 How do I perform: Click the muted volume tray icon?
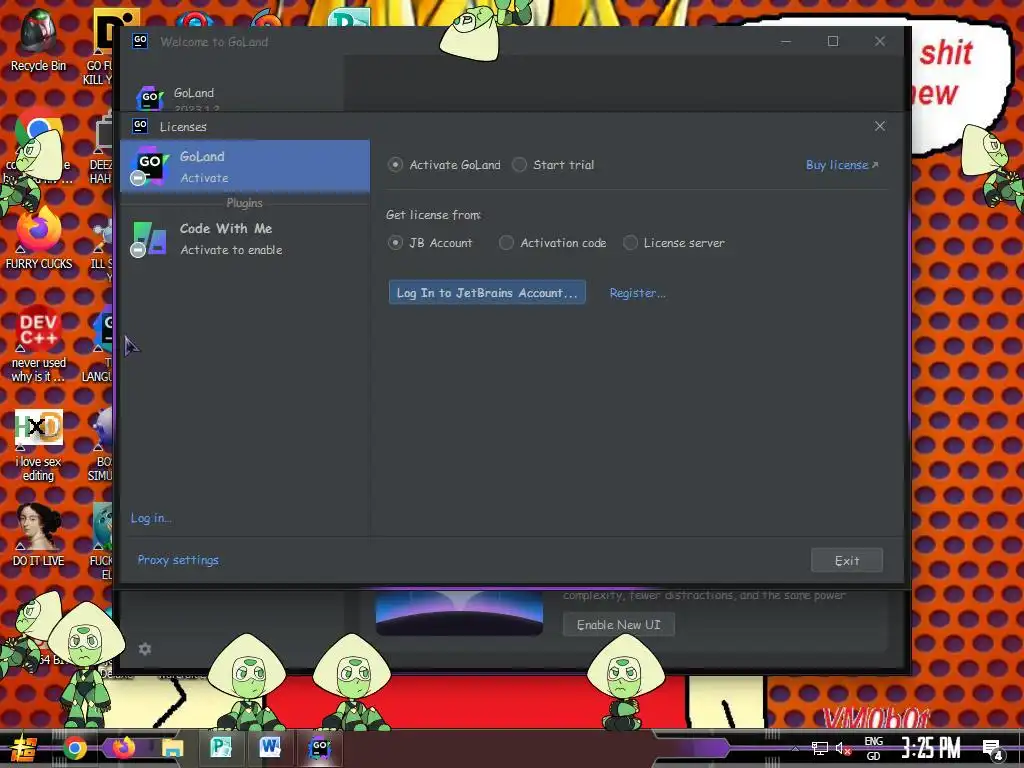click(x=843, y=748)
